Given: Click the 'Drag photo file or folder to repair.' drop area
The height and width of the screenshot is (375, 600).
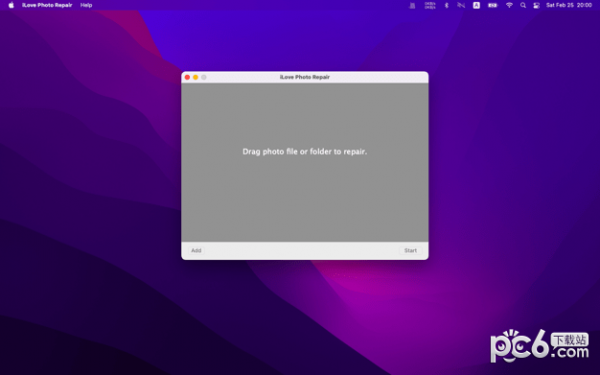Looking at the screenshot, I should pos(305,162).
